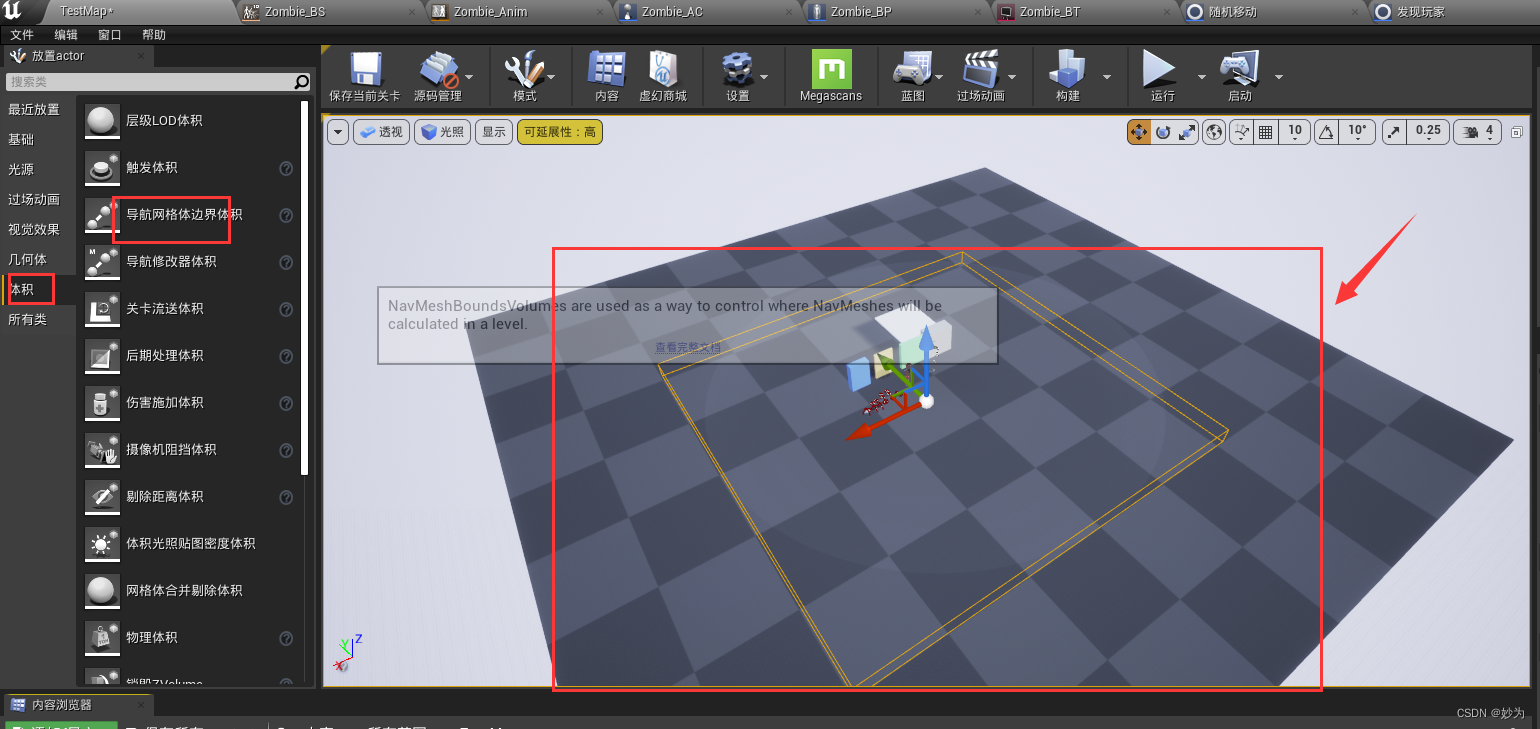Click the 后期处理体积 icon
1540x729 pixels.
coord(102,355)
